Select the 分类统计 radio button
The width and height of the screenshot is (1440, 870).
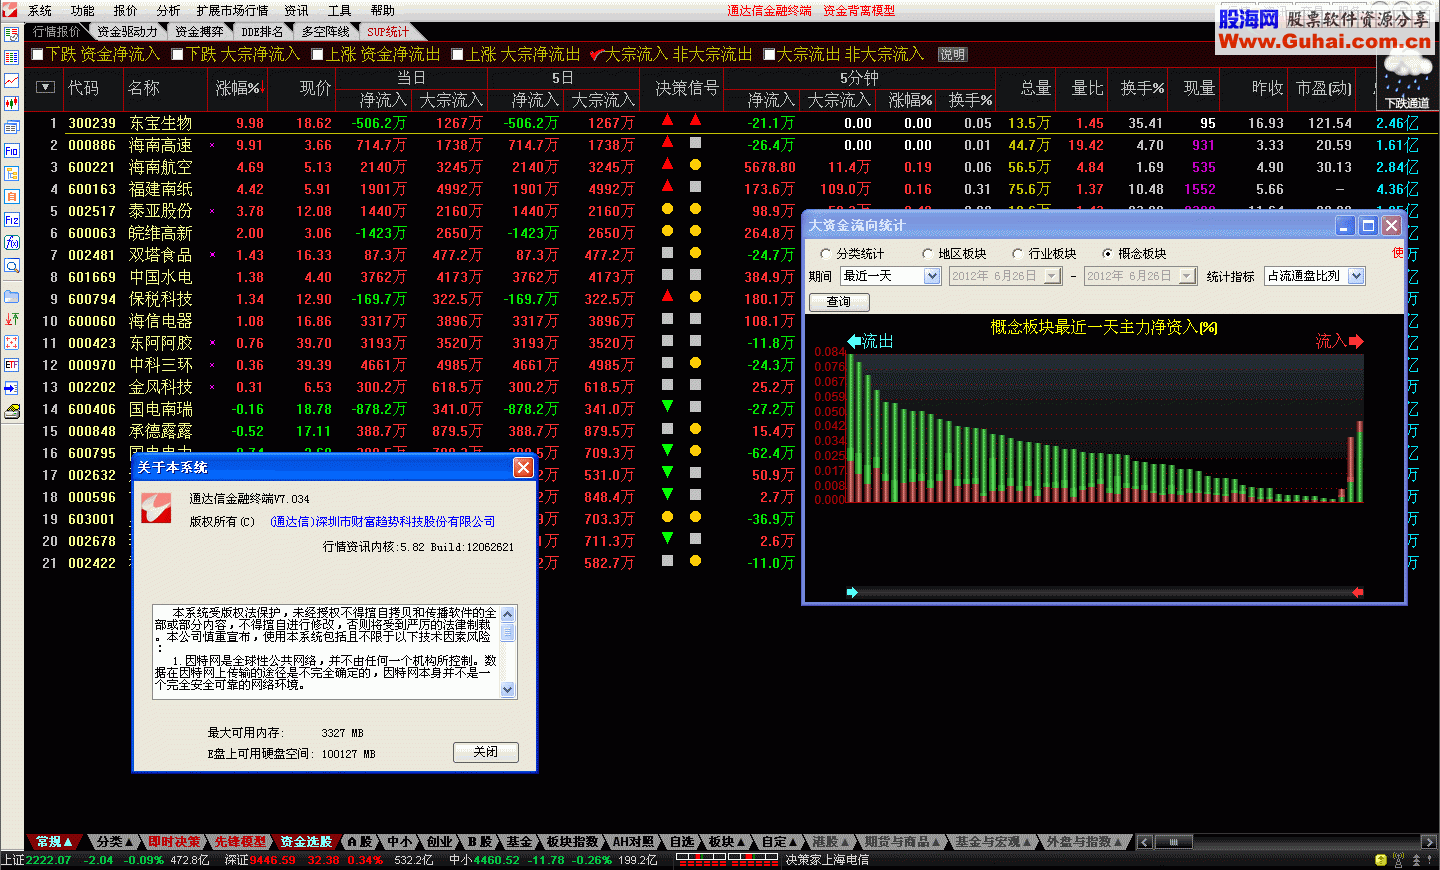tap(826, 254)
